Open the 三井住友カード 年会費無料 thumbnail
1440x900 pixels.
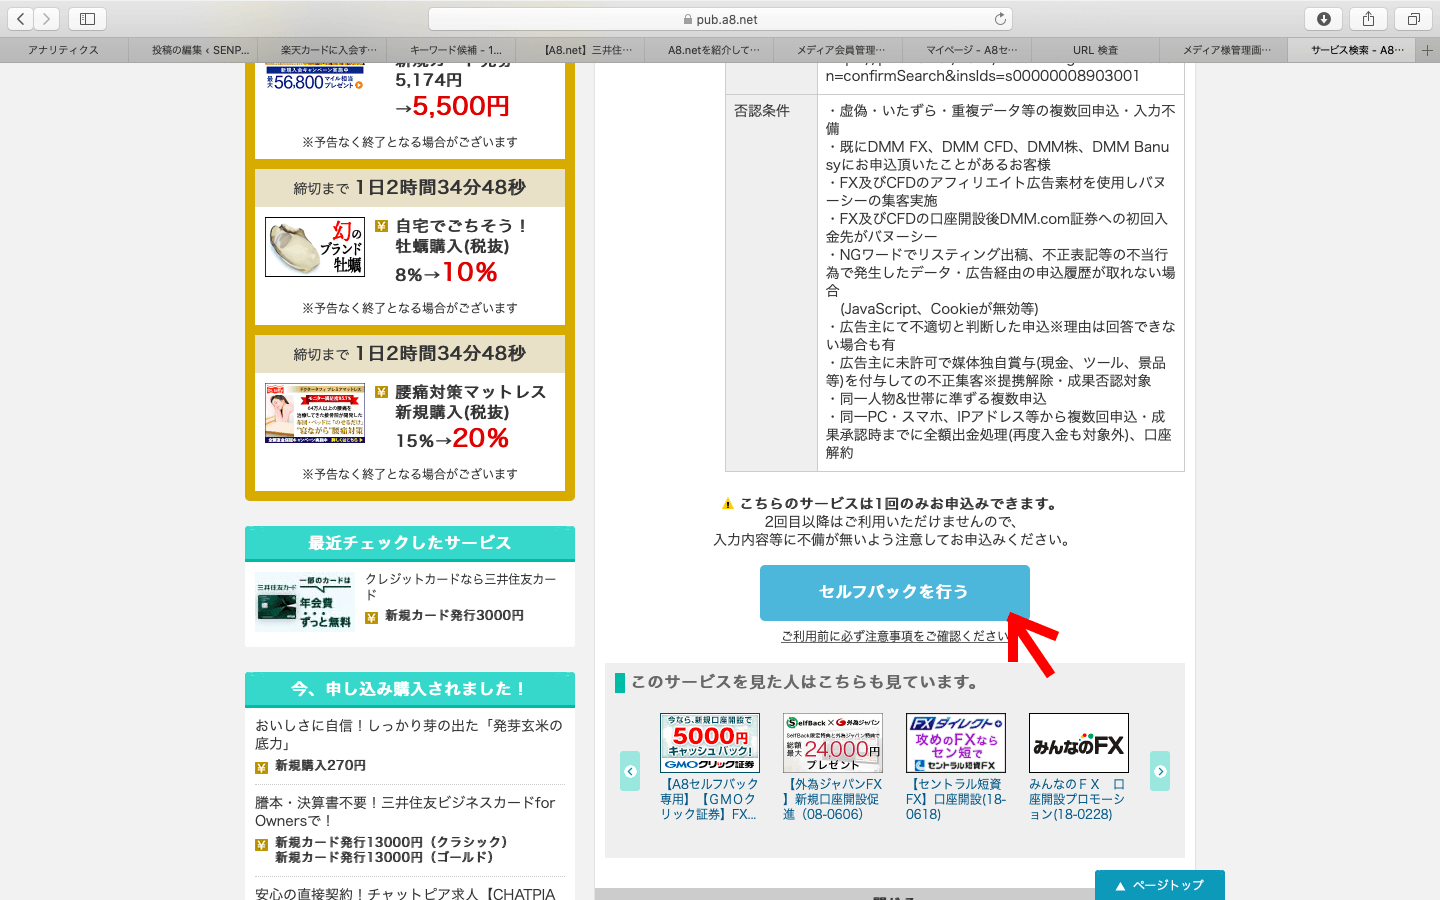tap(305, 602)
